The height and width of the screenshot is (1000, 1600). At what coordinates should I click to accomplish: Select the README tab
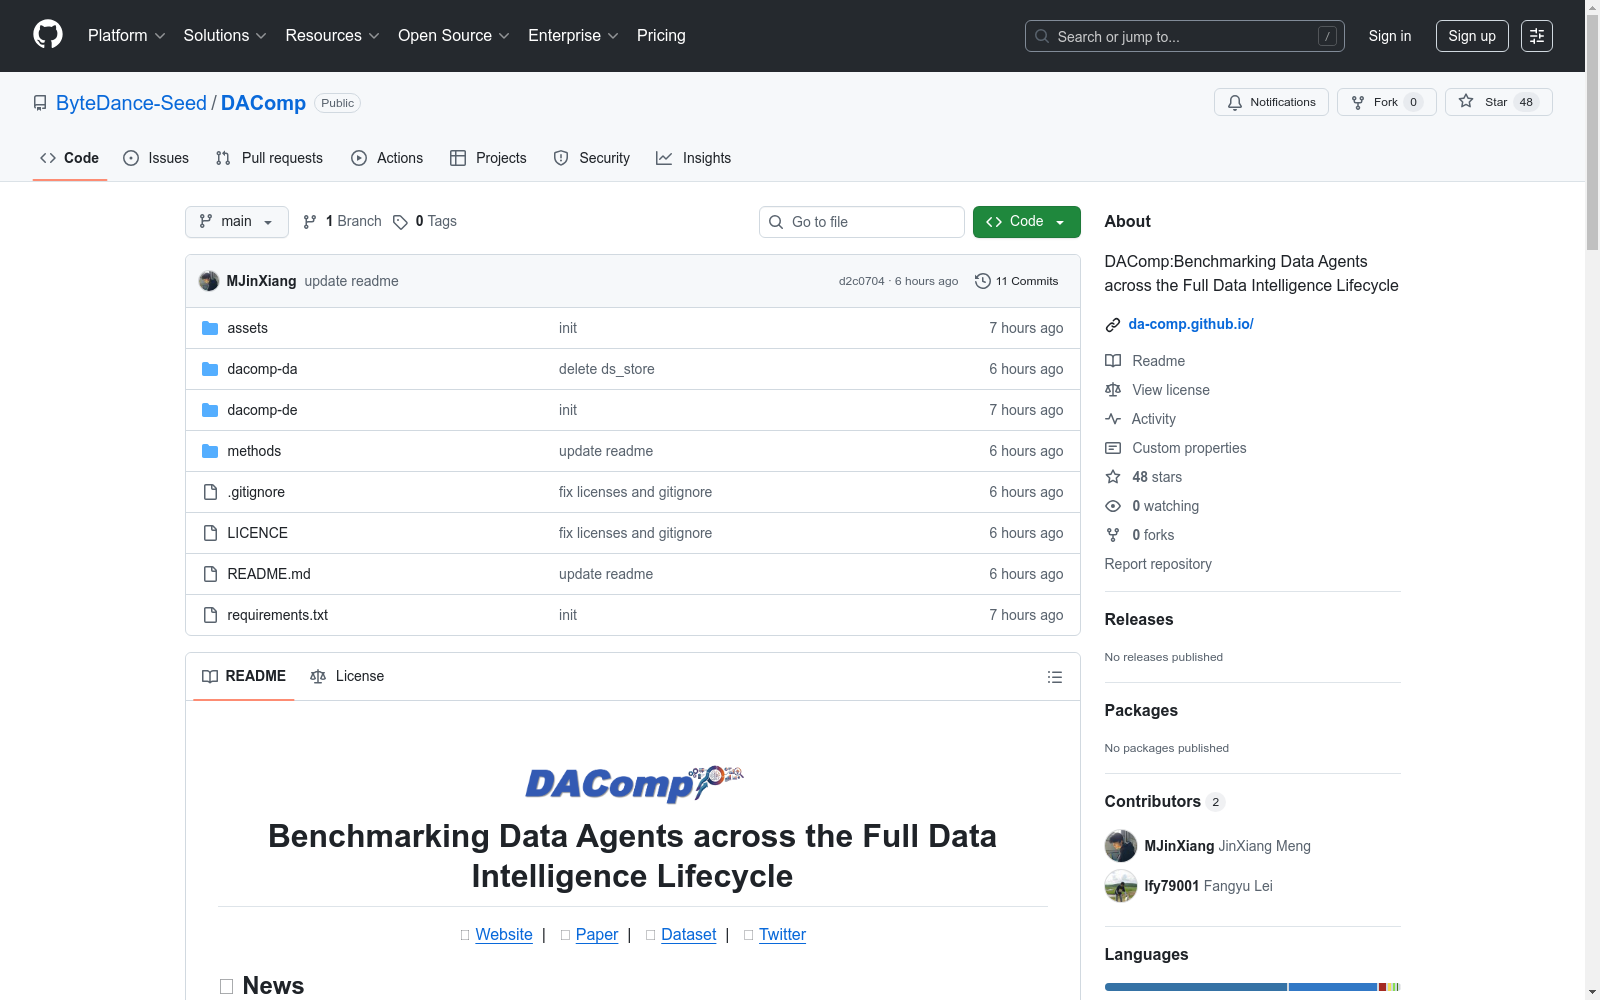tap(244, 677)
